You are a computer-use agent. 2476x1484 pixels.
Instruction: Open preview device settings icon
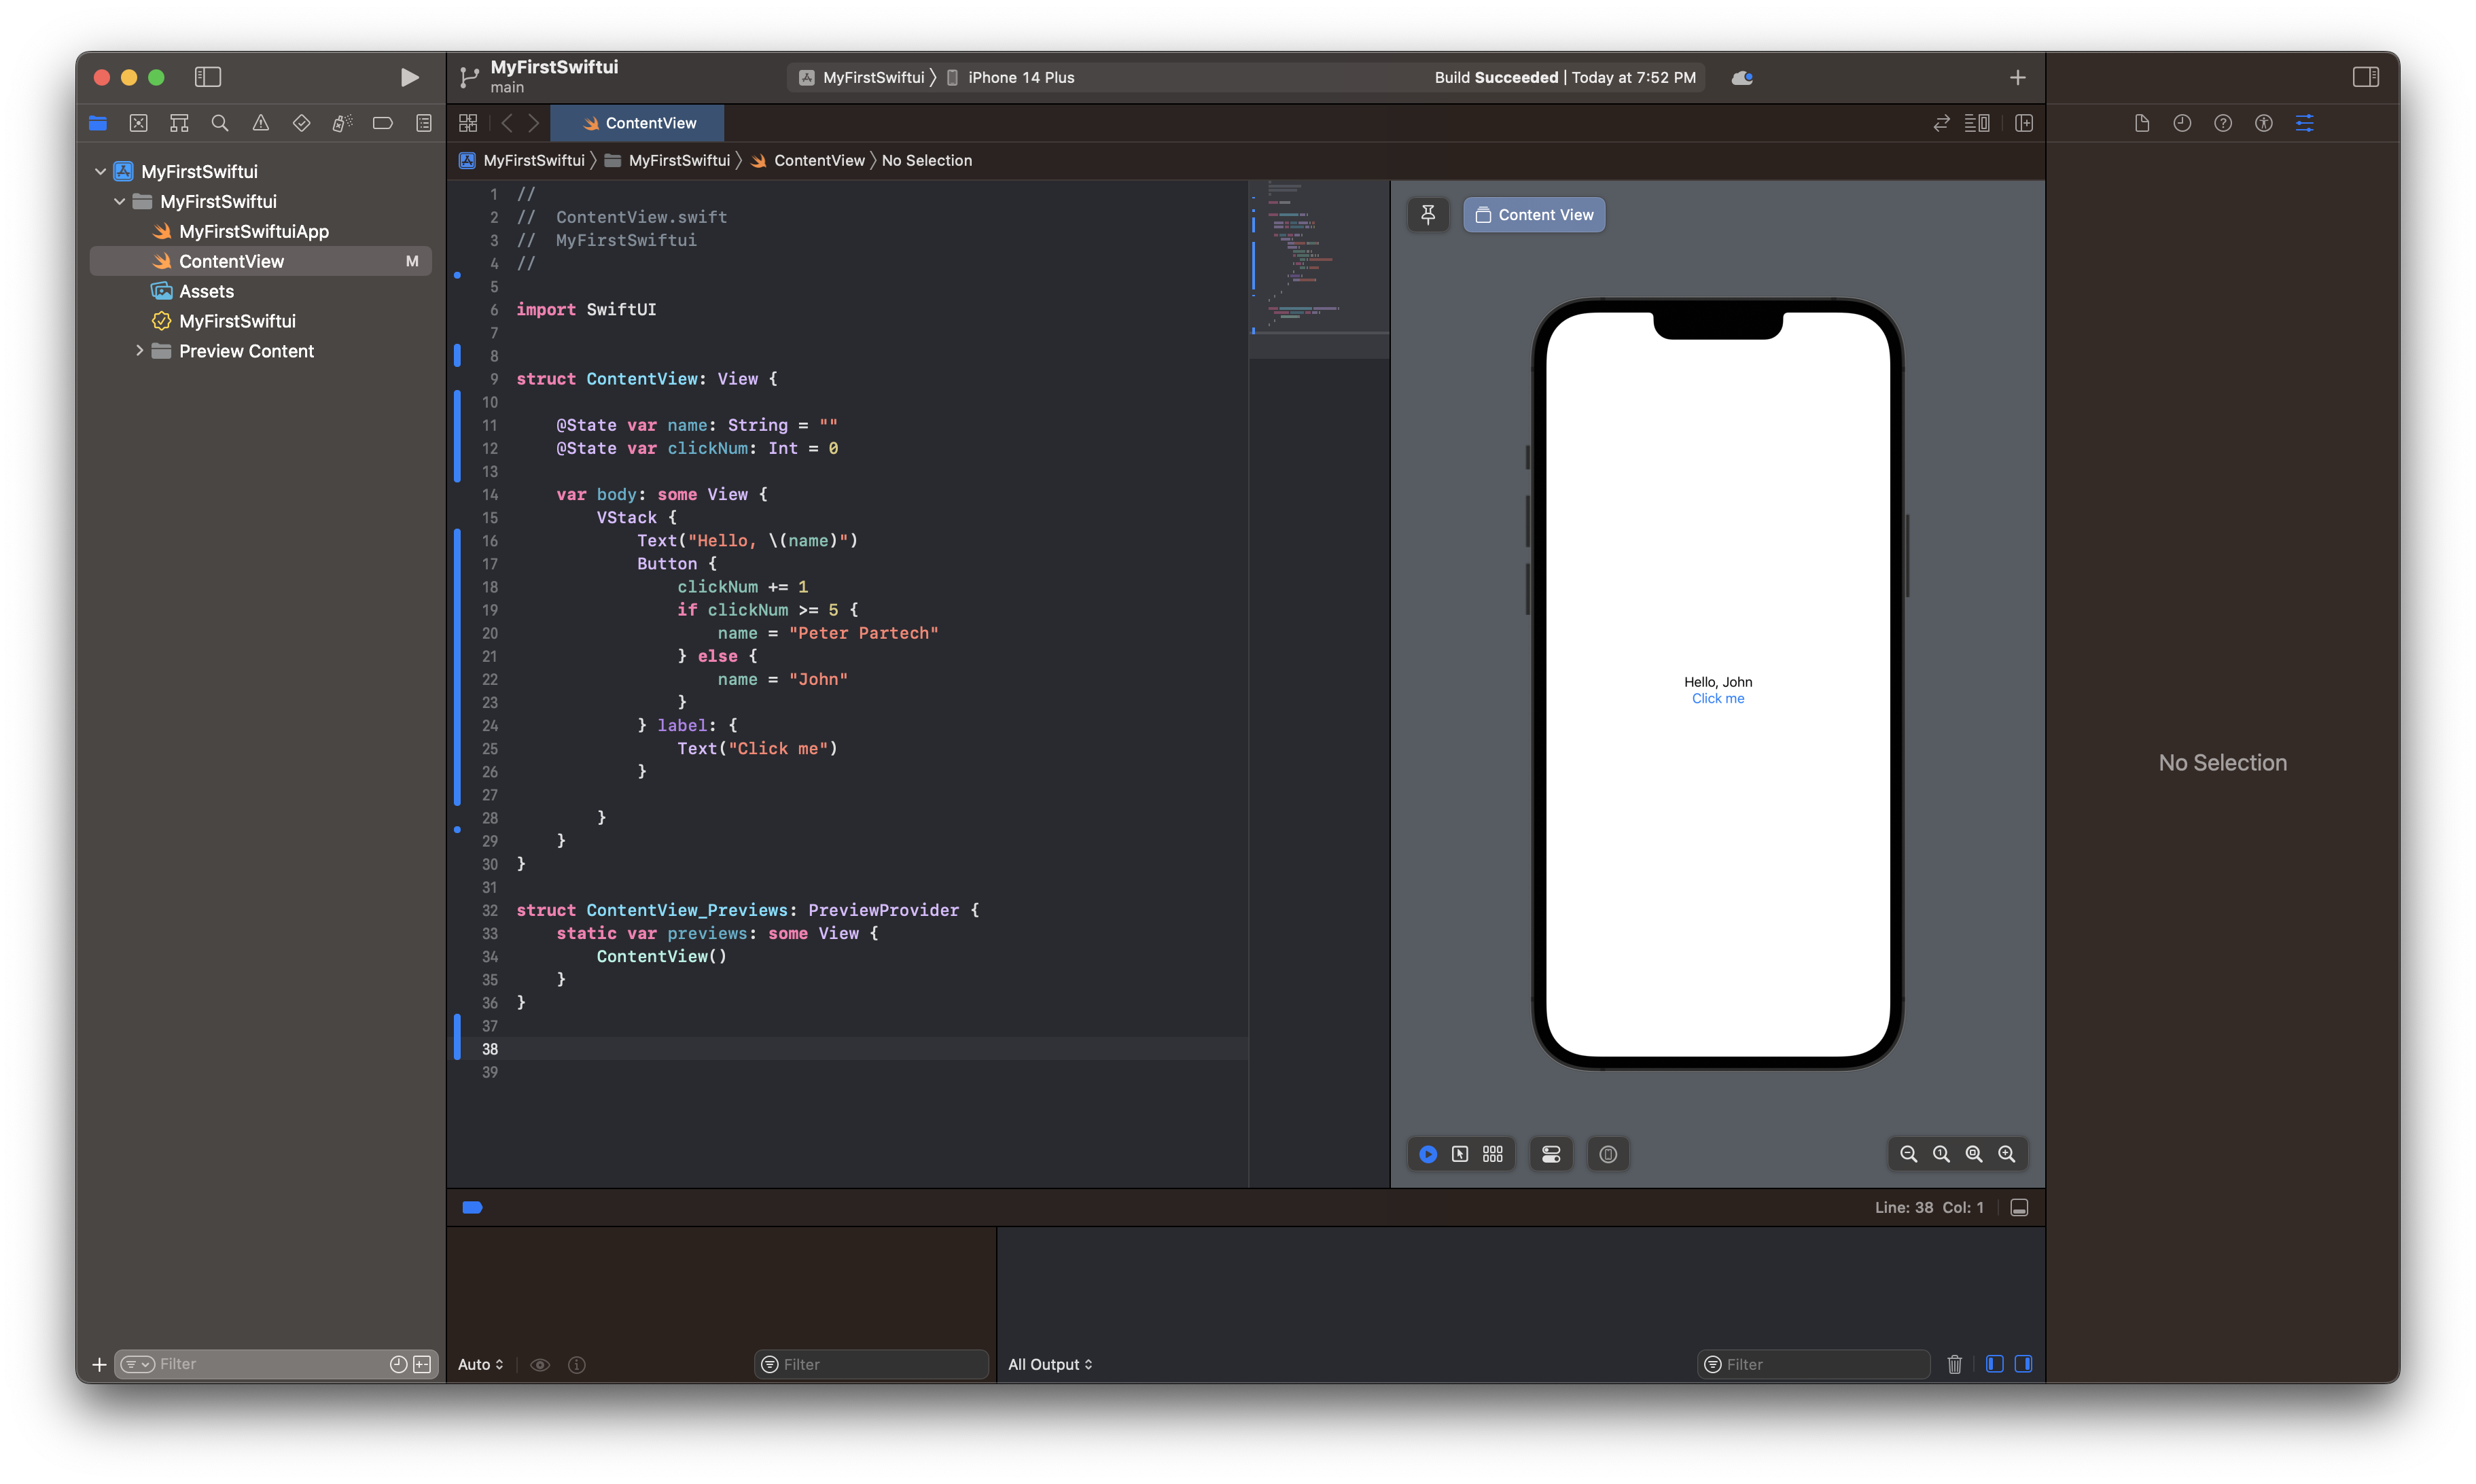[1551, 1154]
